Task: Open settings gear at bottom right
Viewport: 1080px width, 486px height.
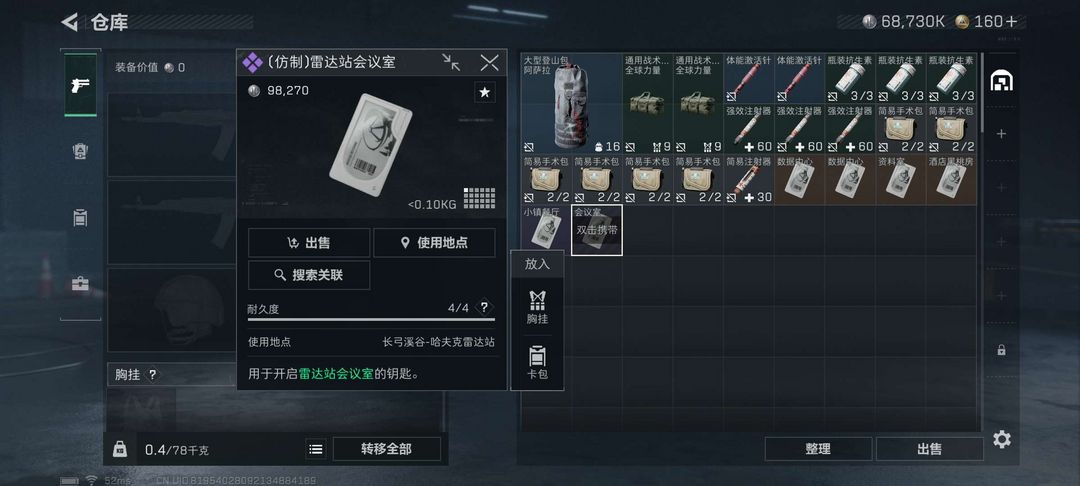Action: coord(1002,439)
